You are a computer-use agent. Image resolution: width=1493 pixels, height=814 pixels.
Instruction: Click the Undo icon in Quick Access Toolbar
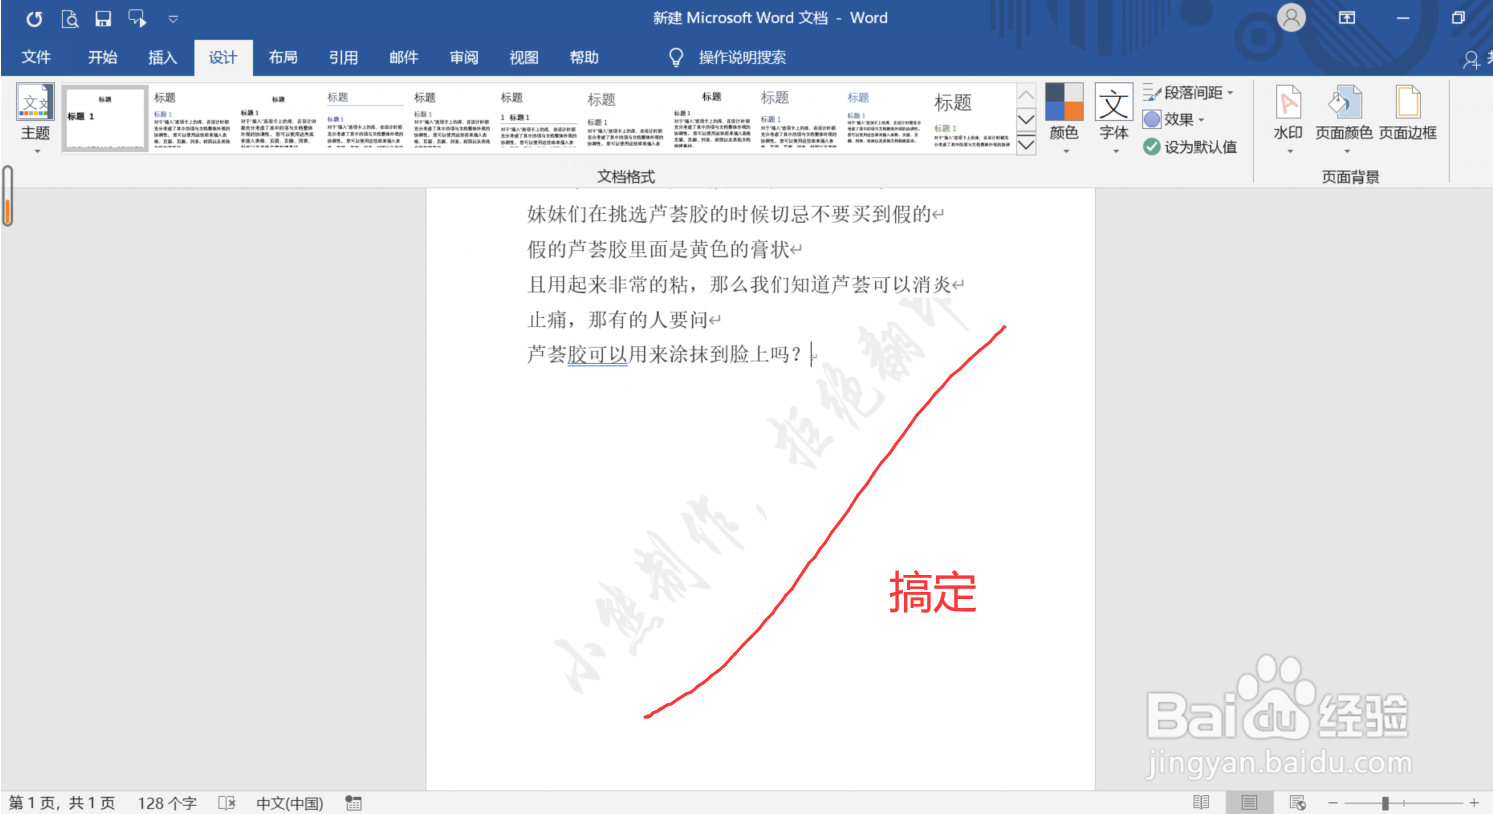(x=36, y=17)
